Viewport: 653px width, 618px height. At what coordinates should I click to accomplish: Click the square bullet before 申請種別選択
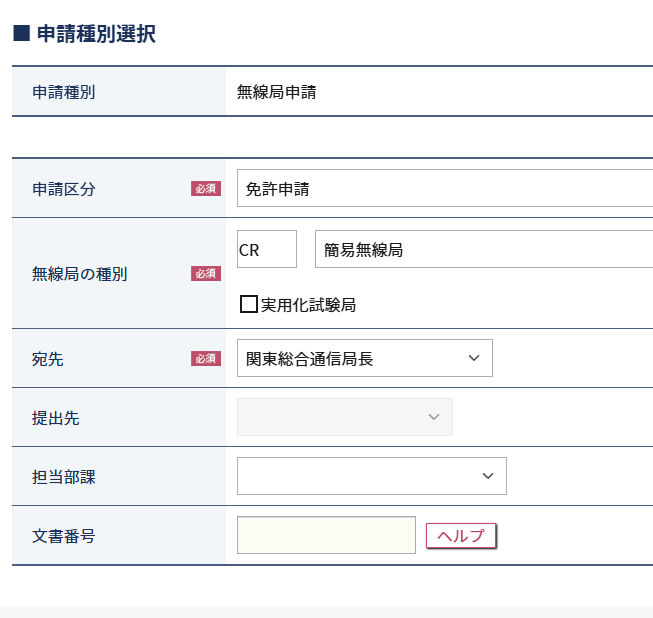(21, 34)
